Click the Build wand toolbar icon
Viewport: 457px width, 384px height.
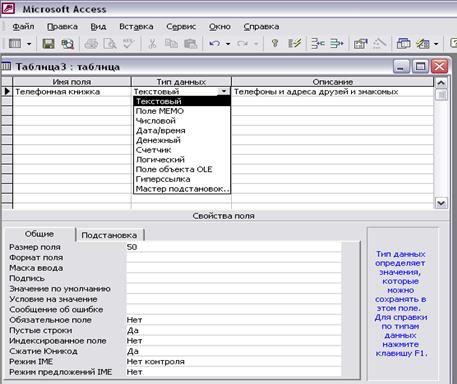379,44
